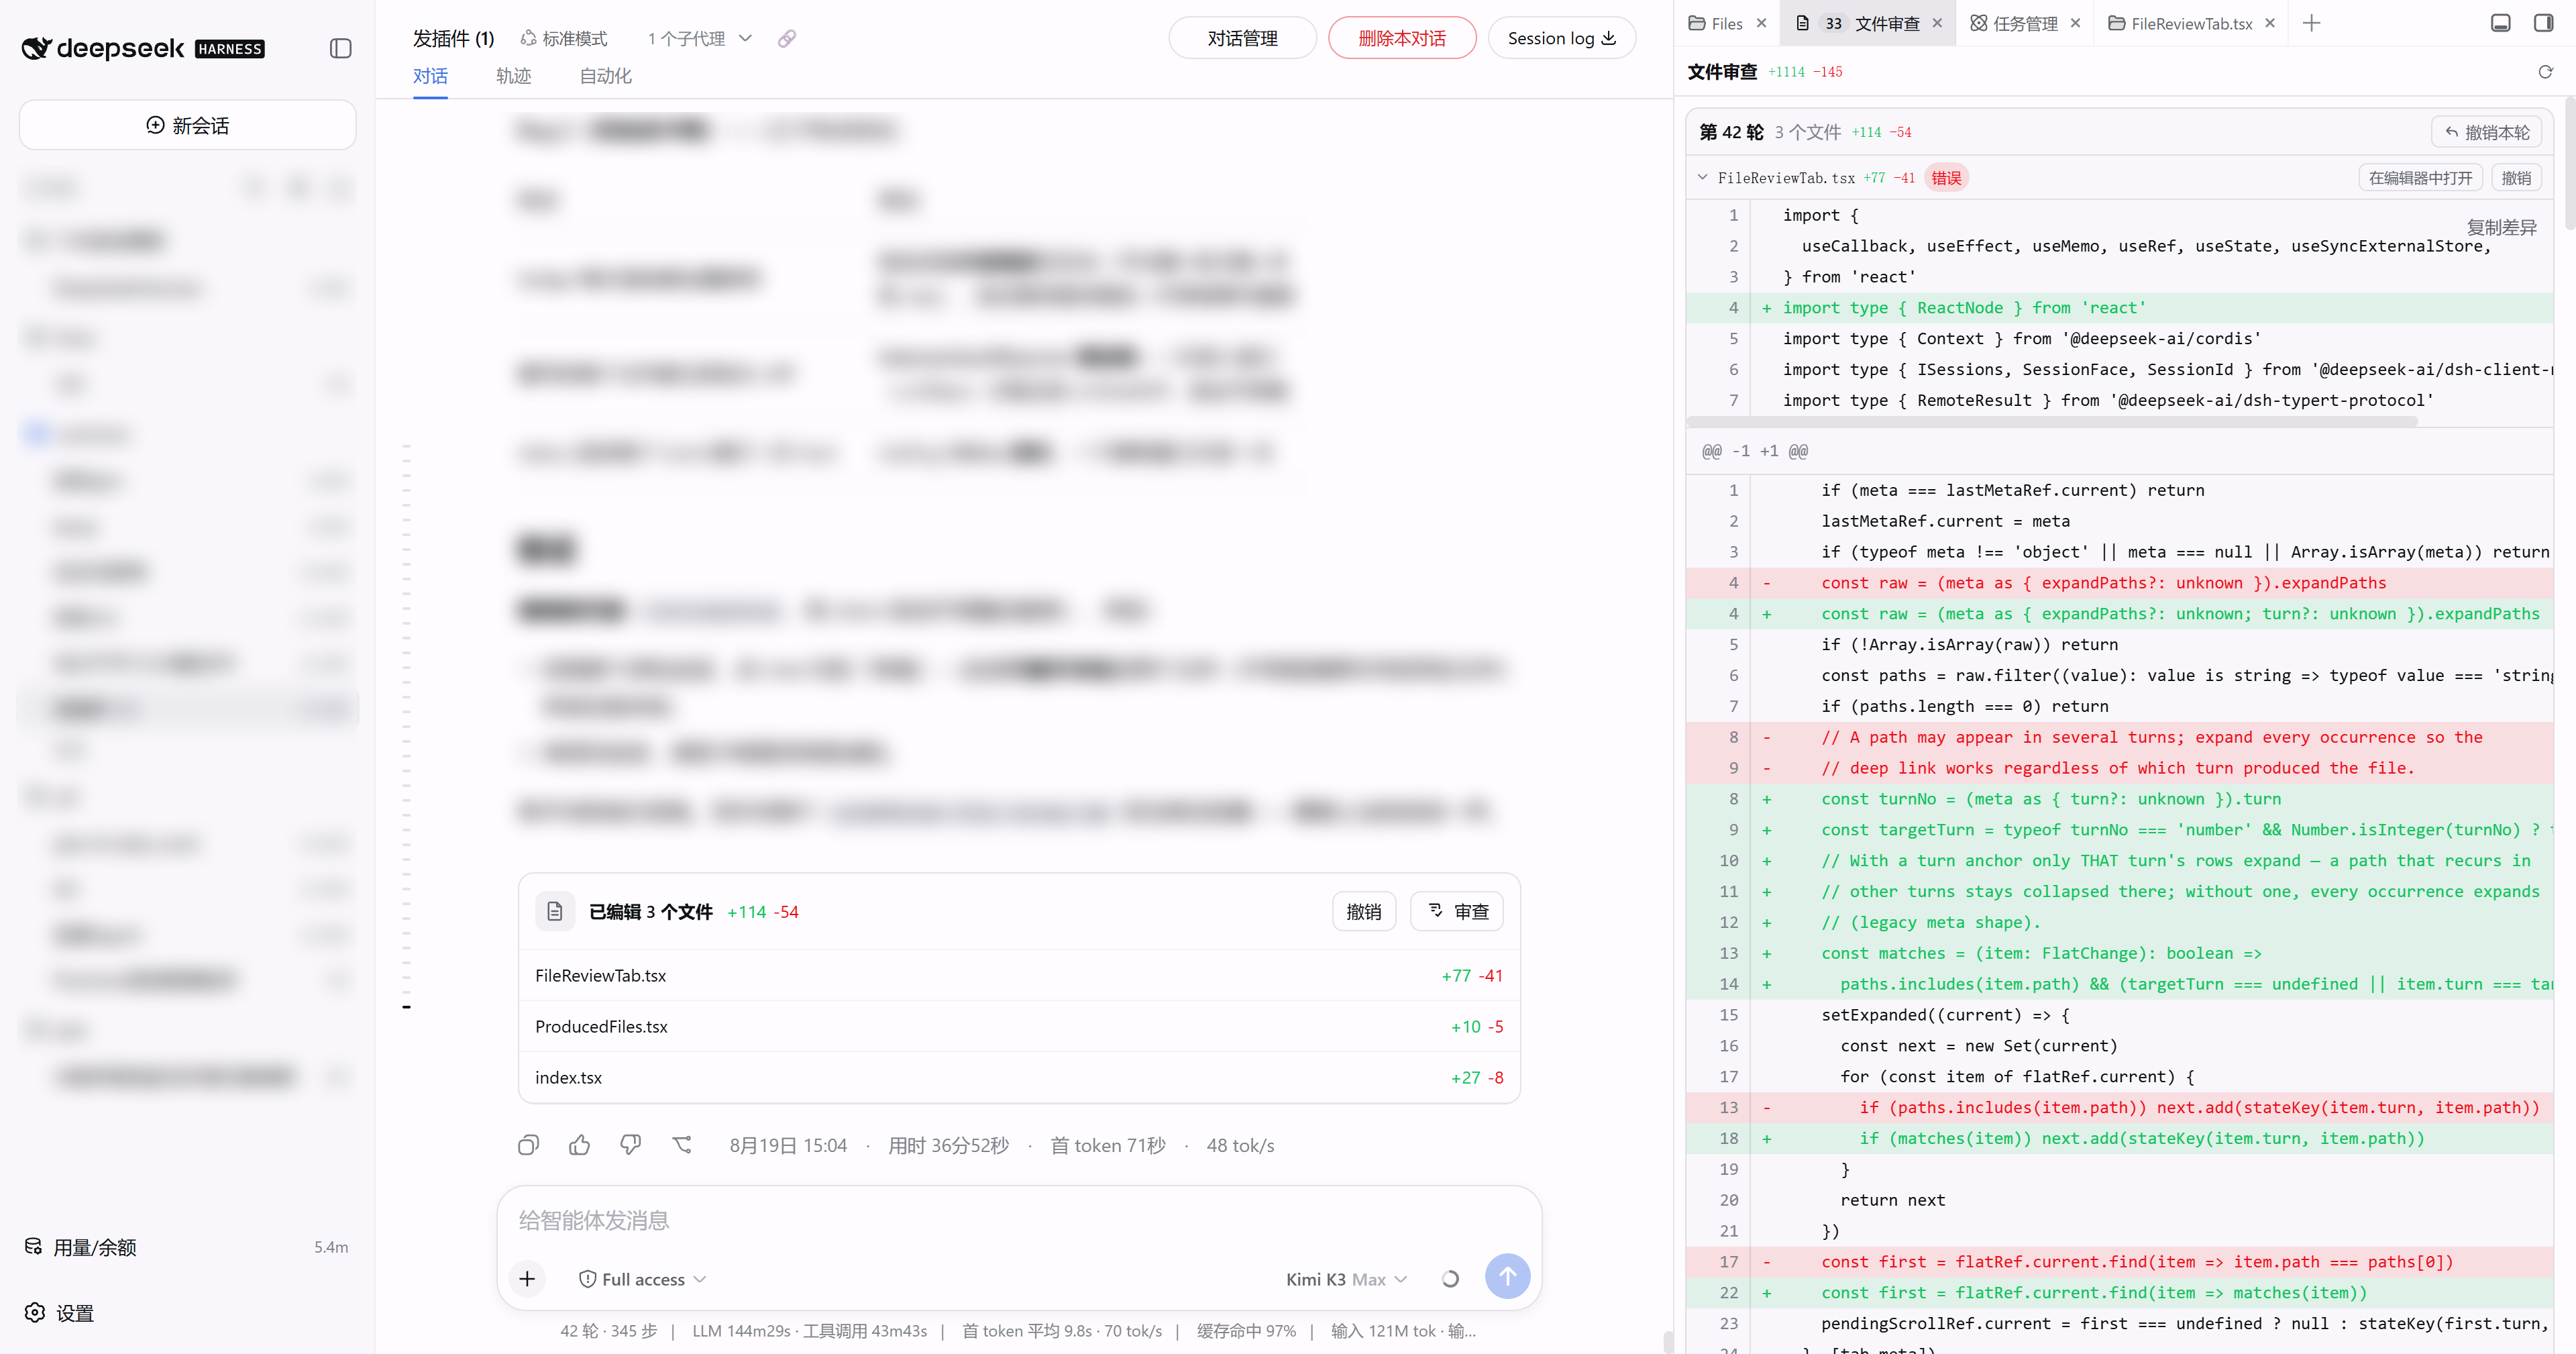Click the deepseek whale logo
This screenshot has height=1354, width=2576.
36,48
